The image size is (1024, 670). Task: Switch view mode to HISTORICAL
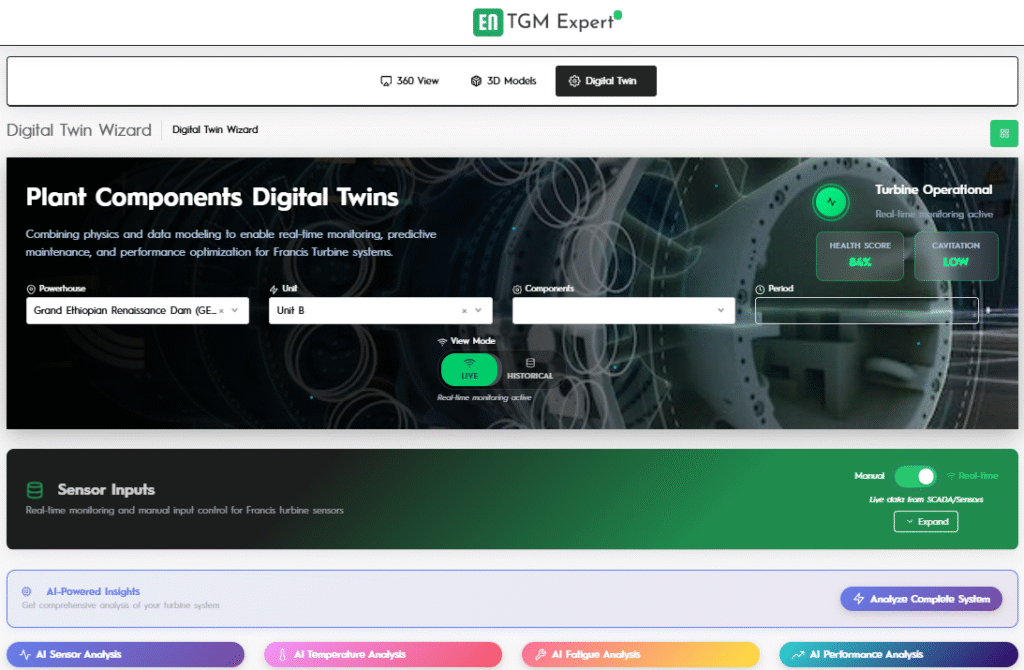tap(529, 369)
